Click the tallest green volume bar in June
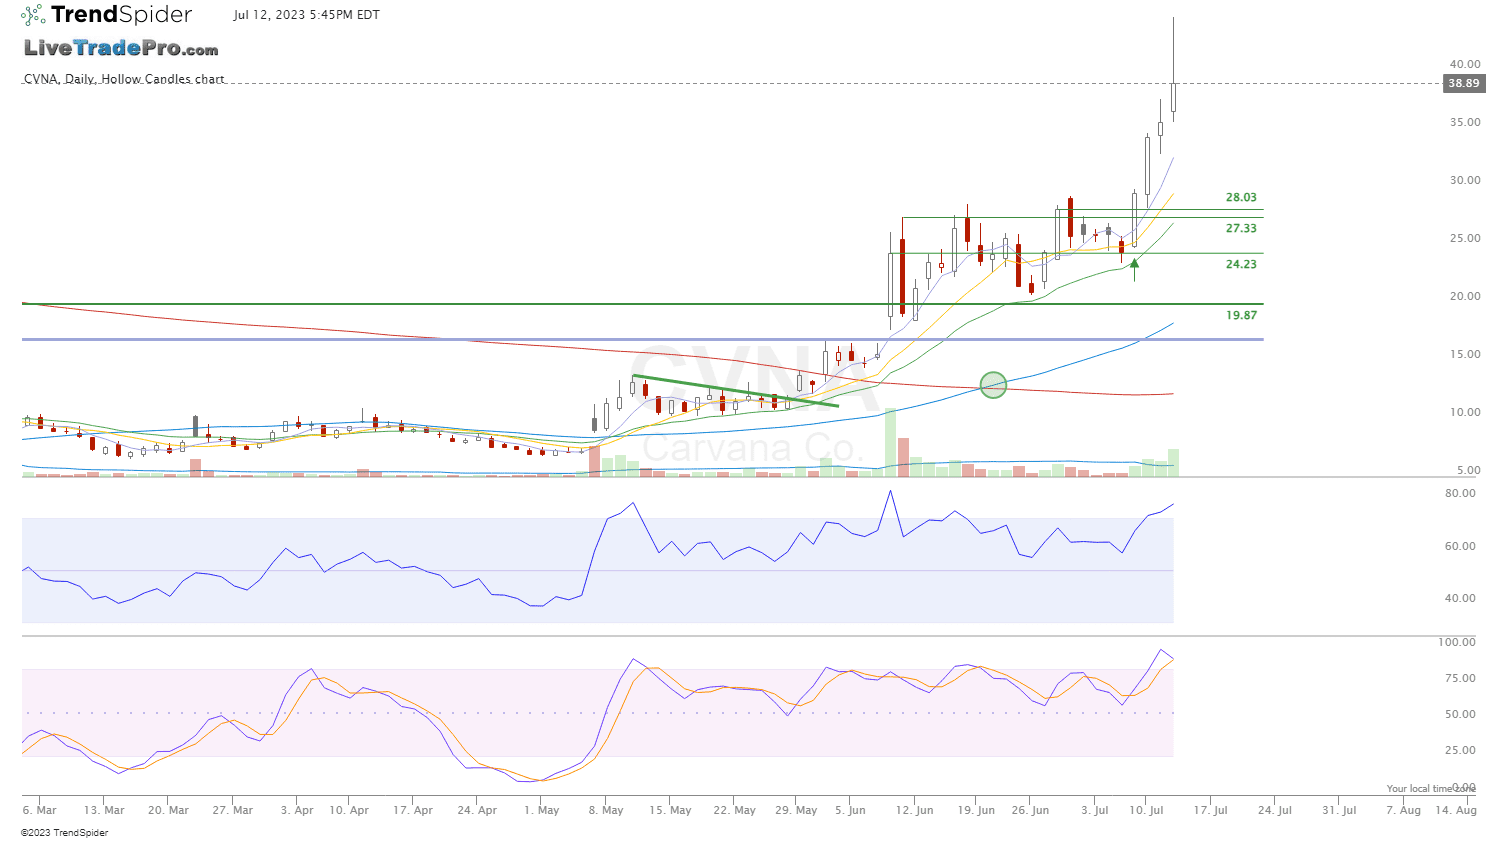The image size is (1501, 847). coord(890,442)
